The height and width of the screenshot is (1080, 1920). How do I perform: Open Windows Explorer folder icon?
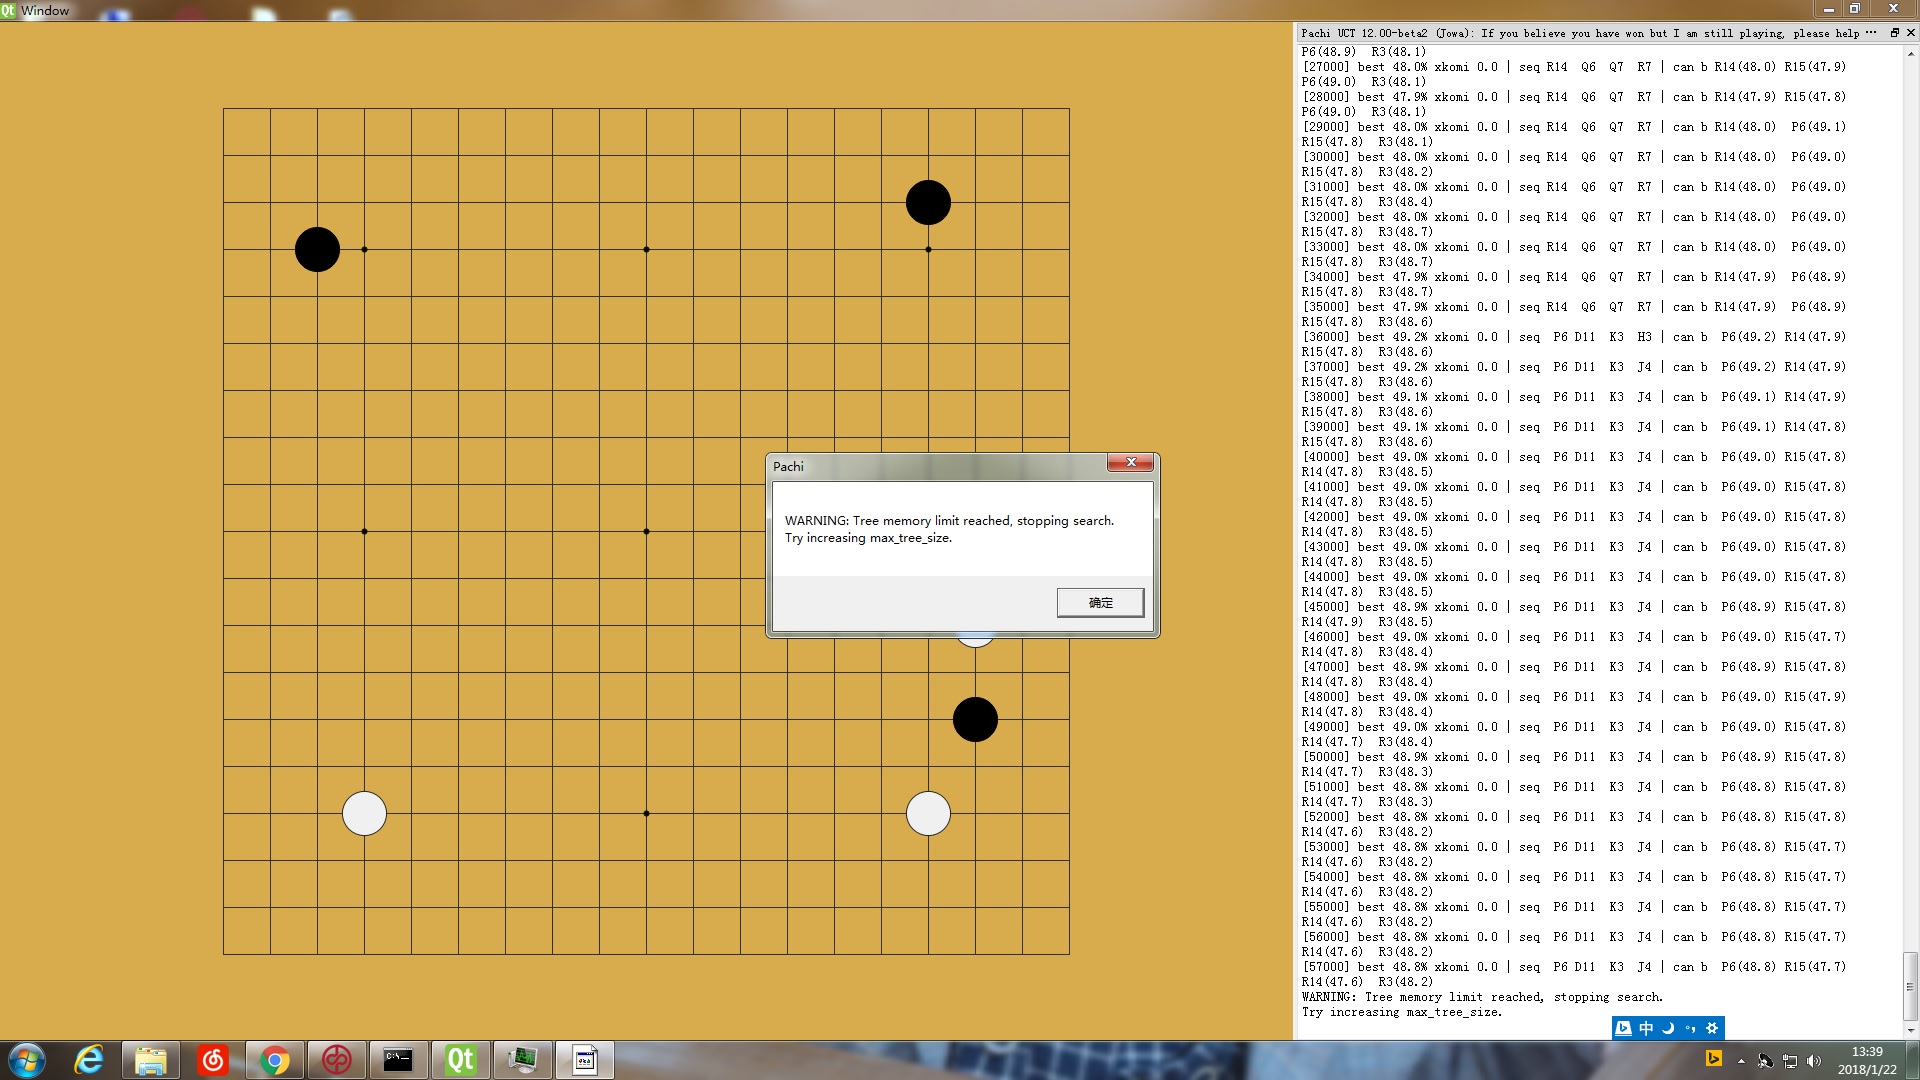(151, 1060)
